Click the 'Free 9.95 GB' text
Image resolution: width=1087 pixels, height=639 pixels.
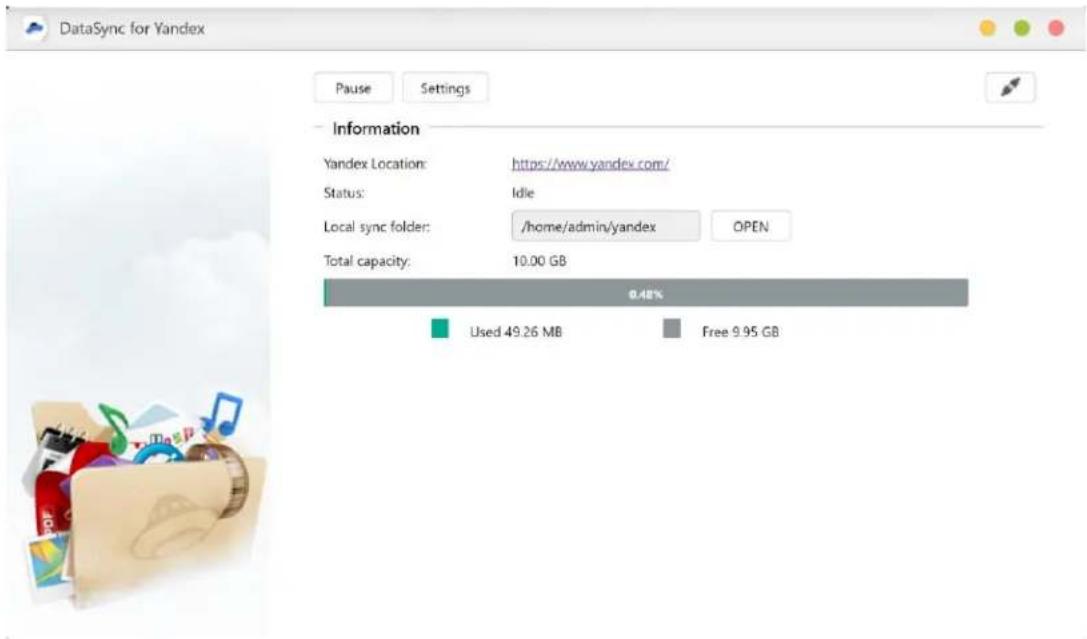(740, 331)
